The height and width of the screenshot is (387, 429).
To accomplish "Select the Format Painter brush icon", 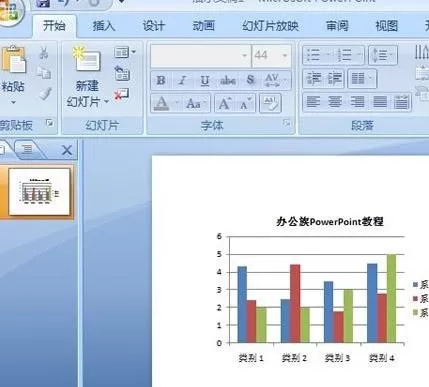I will coord(45,93).
